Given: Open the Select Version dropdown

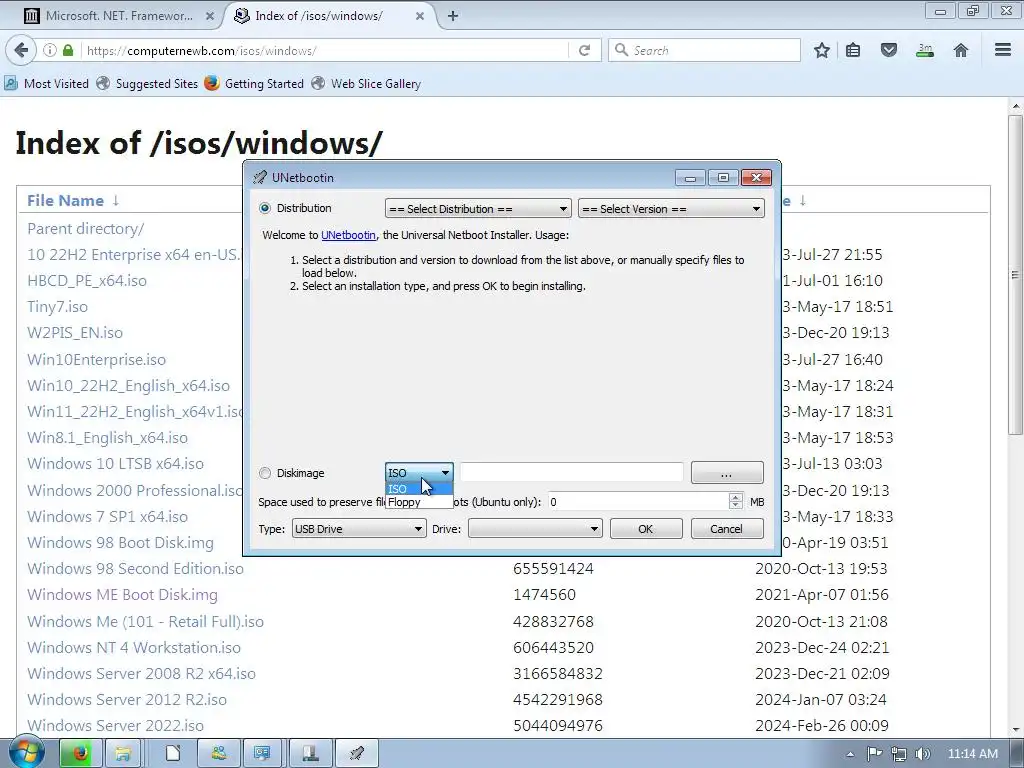Looking at the screenshot, I should tap(671, 209).
